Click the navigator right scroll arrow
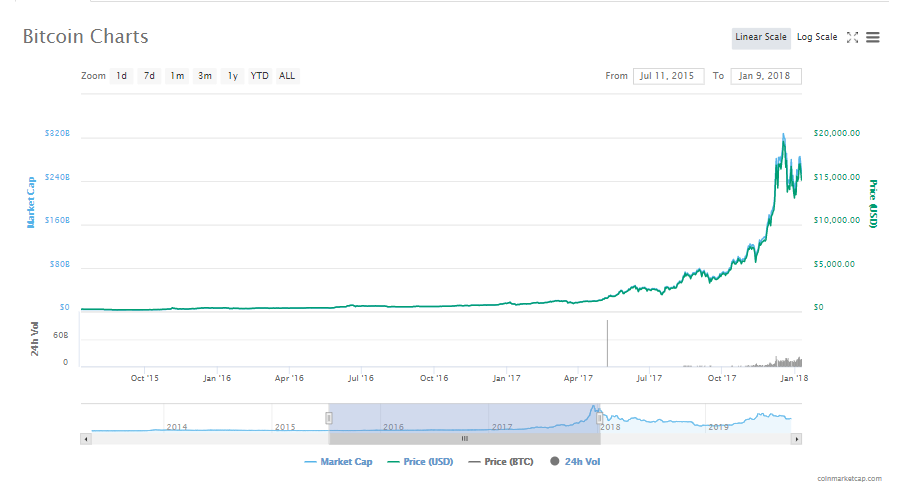This screenshot has width=904, height=493. [x=796, y=439]
